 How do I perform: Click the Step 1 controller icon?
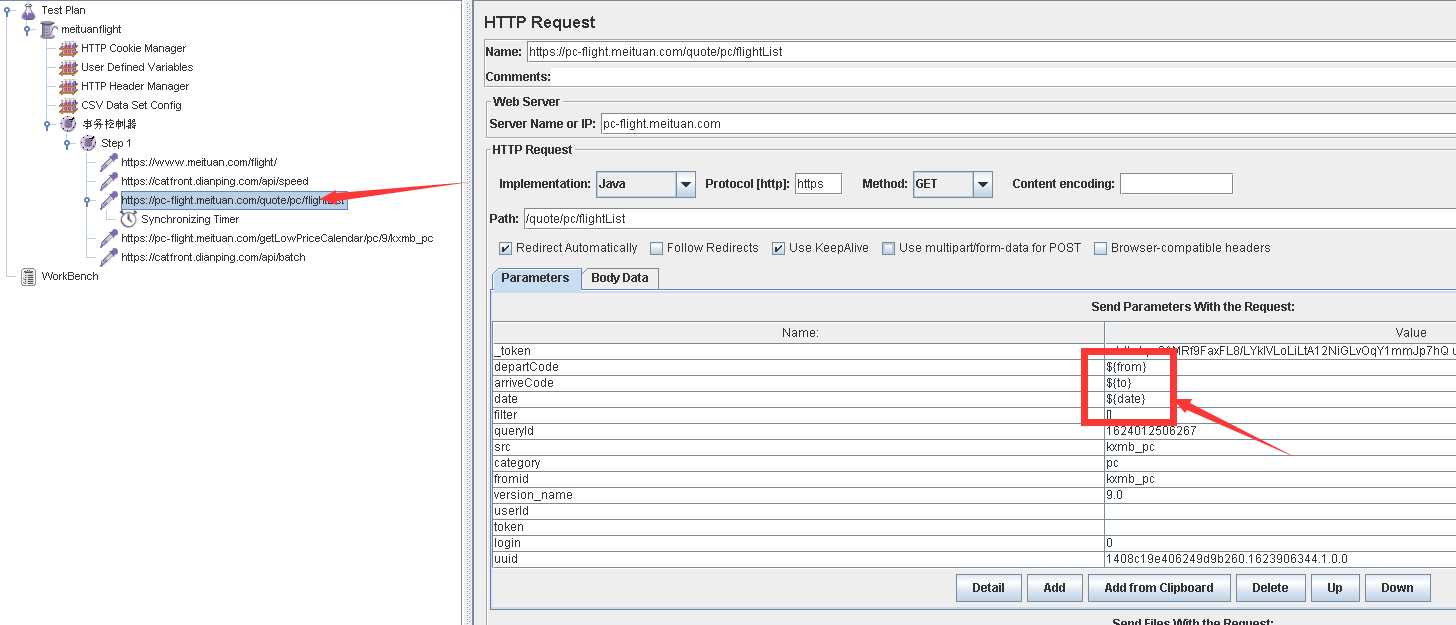click(88, 143)
